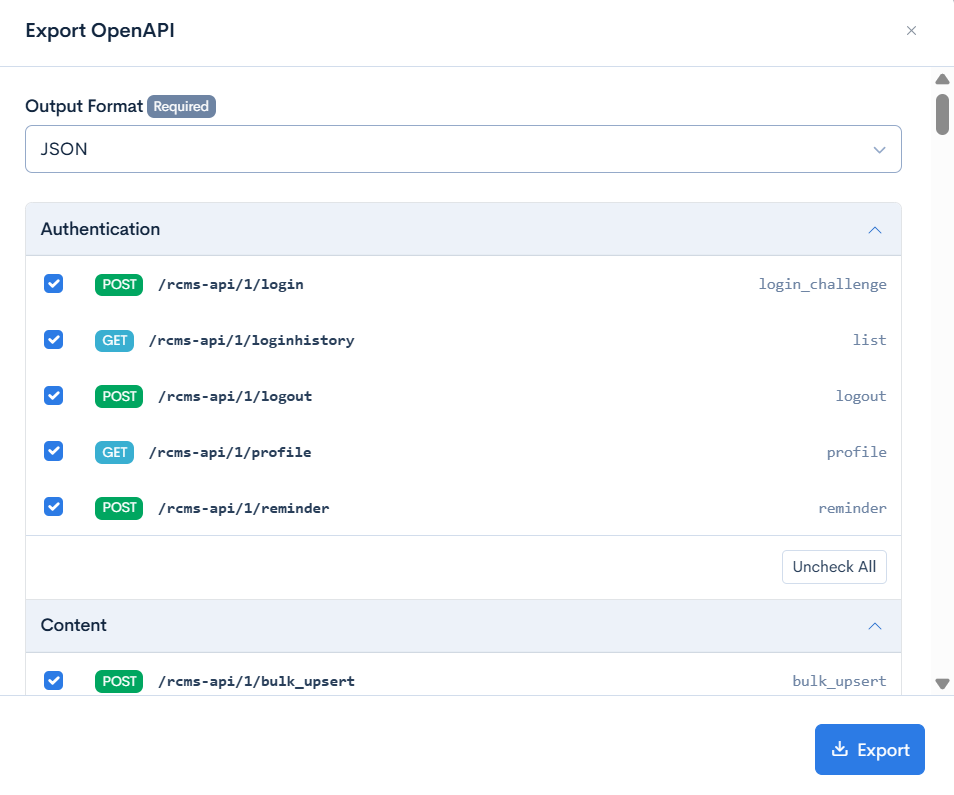Uncheck the loginhistory endpoint checkbox

point(54,340)
